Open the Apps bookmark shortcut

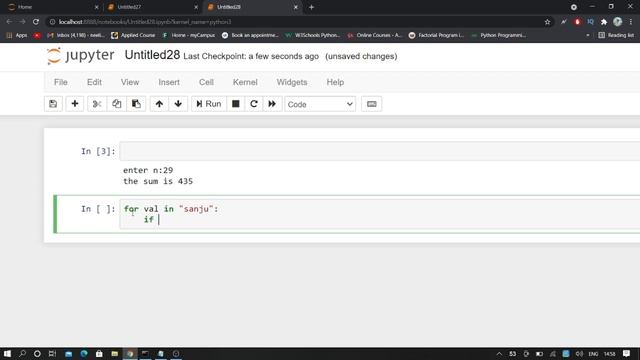coord(17,36)
